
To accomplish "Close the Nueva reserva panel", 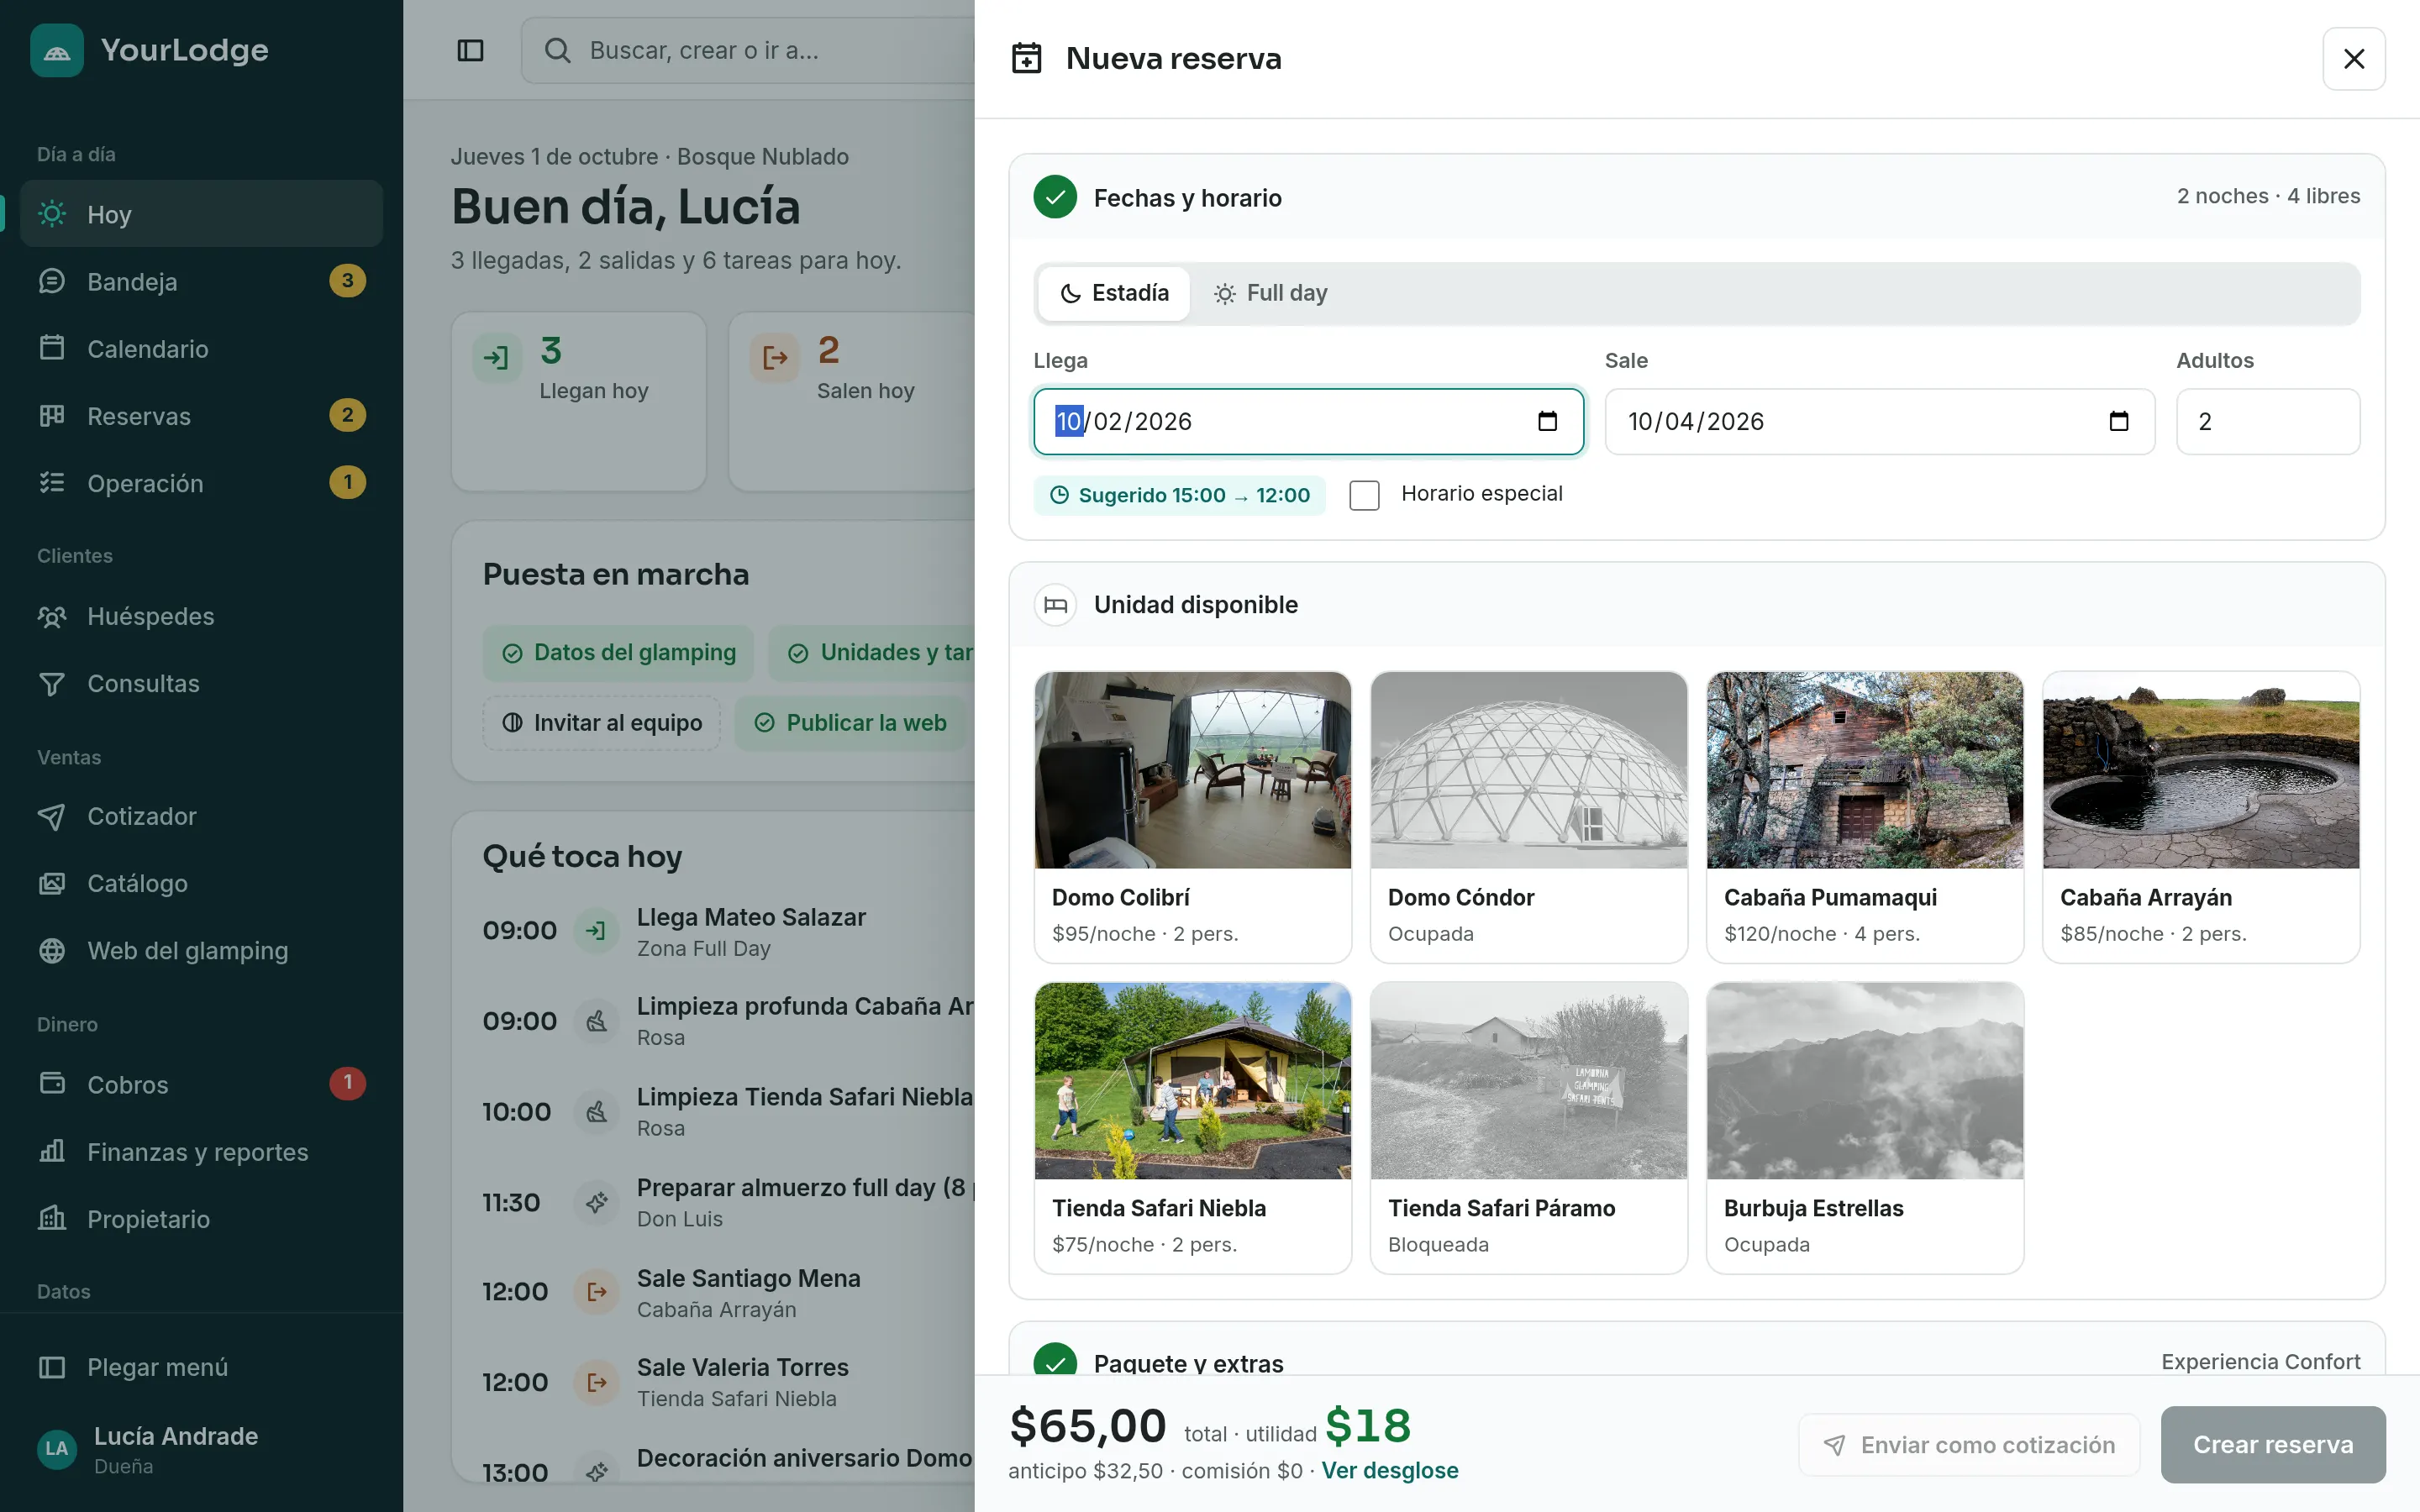I will 2353,59.
